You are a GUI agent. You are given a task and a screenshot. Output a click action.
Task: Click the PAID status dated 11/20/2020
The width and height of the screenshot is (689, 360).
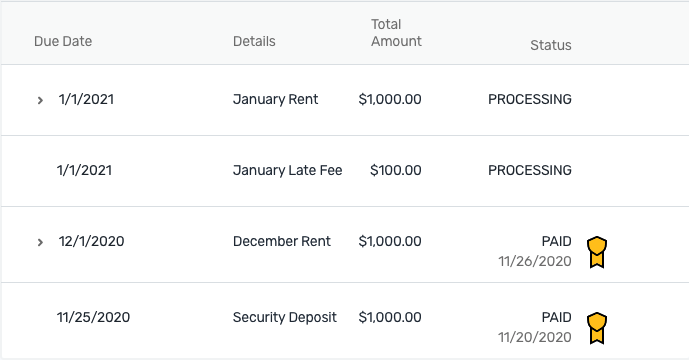click(x=556, y=317)
